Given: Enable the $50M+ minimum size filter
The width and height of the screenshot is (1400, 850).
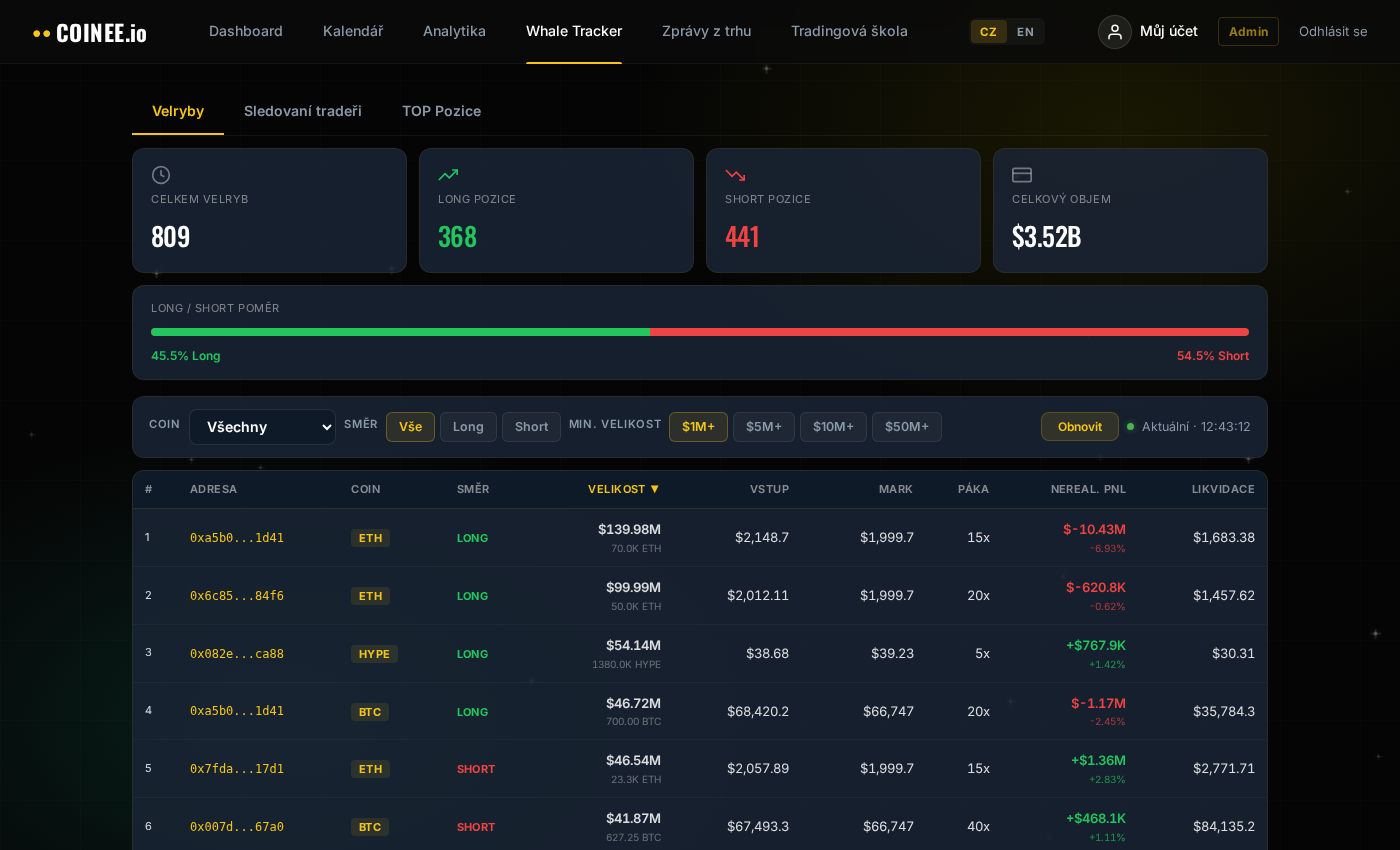Looking at the screenshot, I should pyautogui.click(x=906, y=426).
